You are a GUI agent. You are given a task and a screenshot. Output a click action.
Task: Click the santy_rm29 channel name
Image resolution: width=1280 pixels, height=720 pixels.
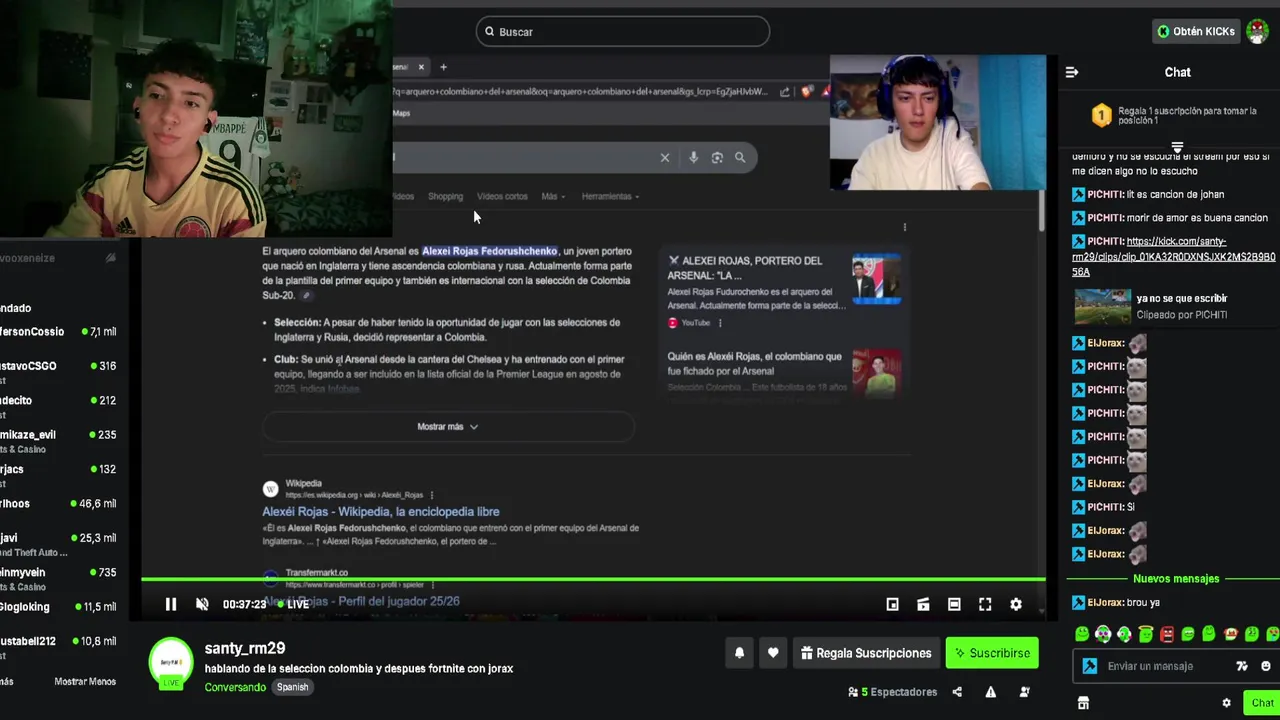pyautogui.click(x=245, y=649)
